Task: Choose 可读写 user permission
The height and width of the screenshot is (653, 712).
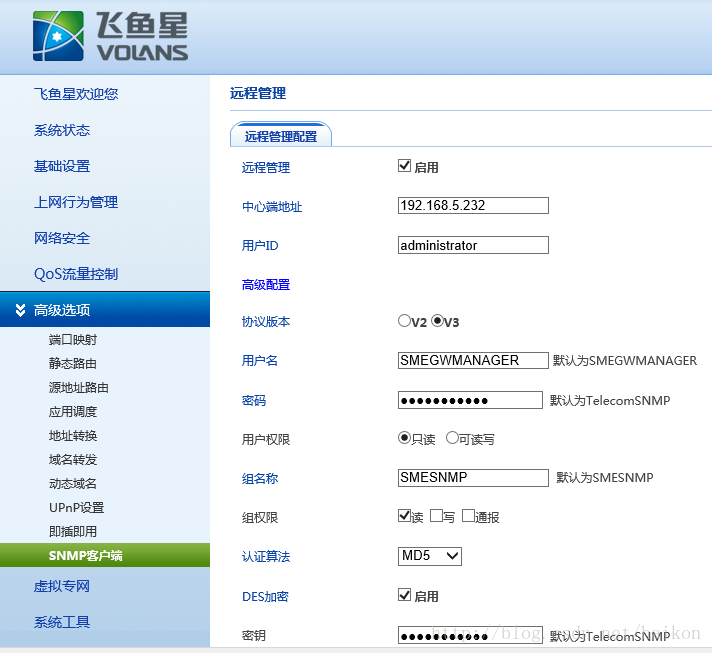Action: 452,438
